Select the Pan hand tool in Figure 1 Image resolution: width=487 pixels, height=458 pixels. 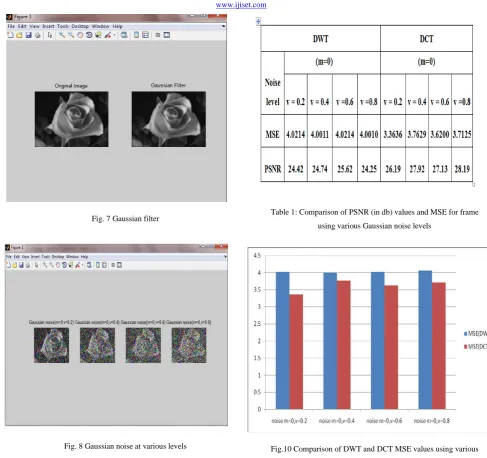pyautogui.click(x=58, y=265)
